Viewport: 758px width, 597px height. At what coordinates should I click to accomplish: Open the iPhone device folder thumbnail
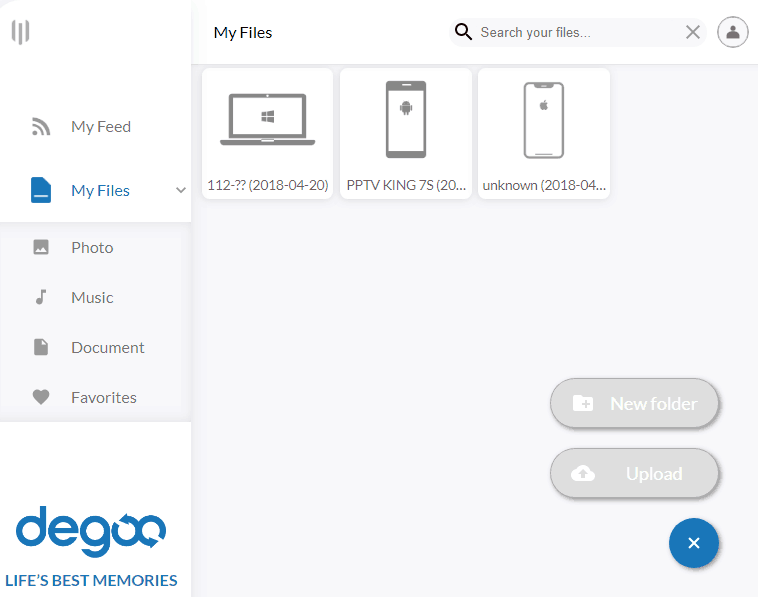pyautogui.click(x=544, y=120)
